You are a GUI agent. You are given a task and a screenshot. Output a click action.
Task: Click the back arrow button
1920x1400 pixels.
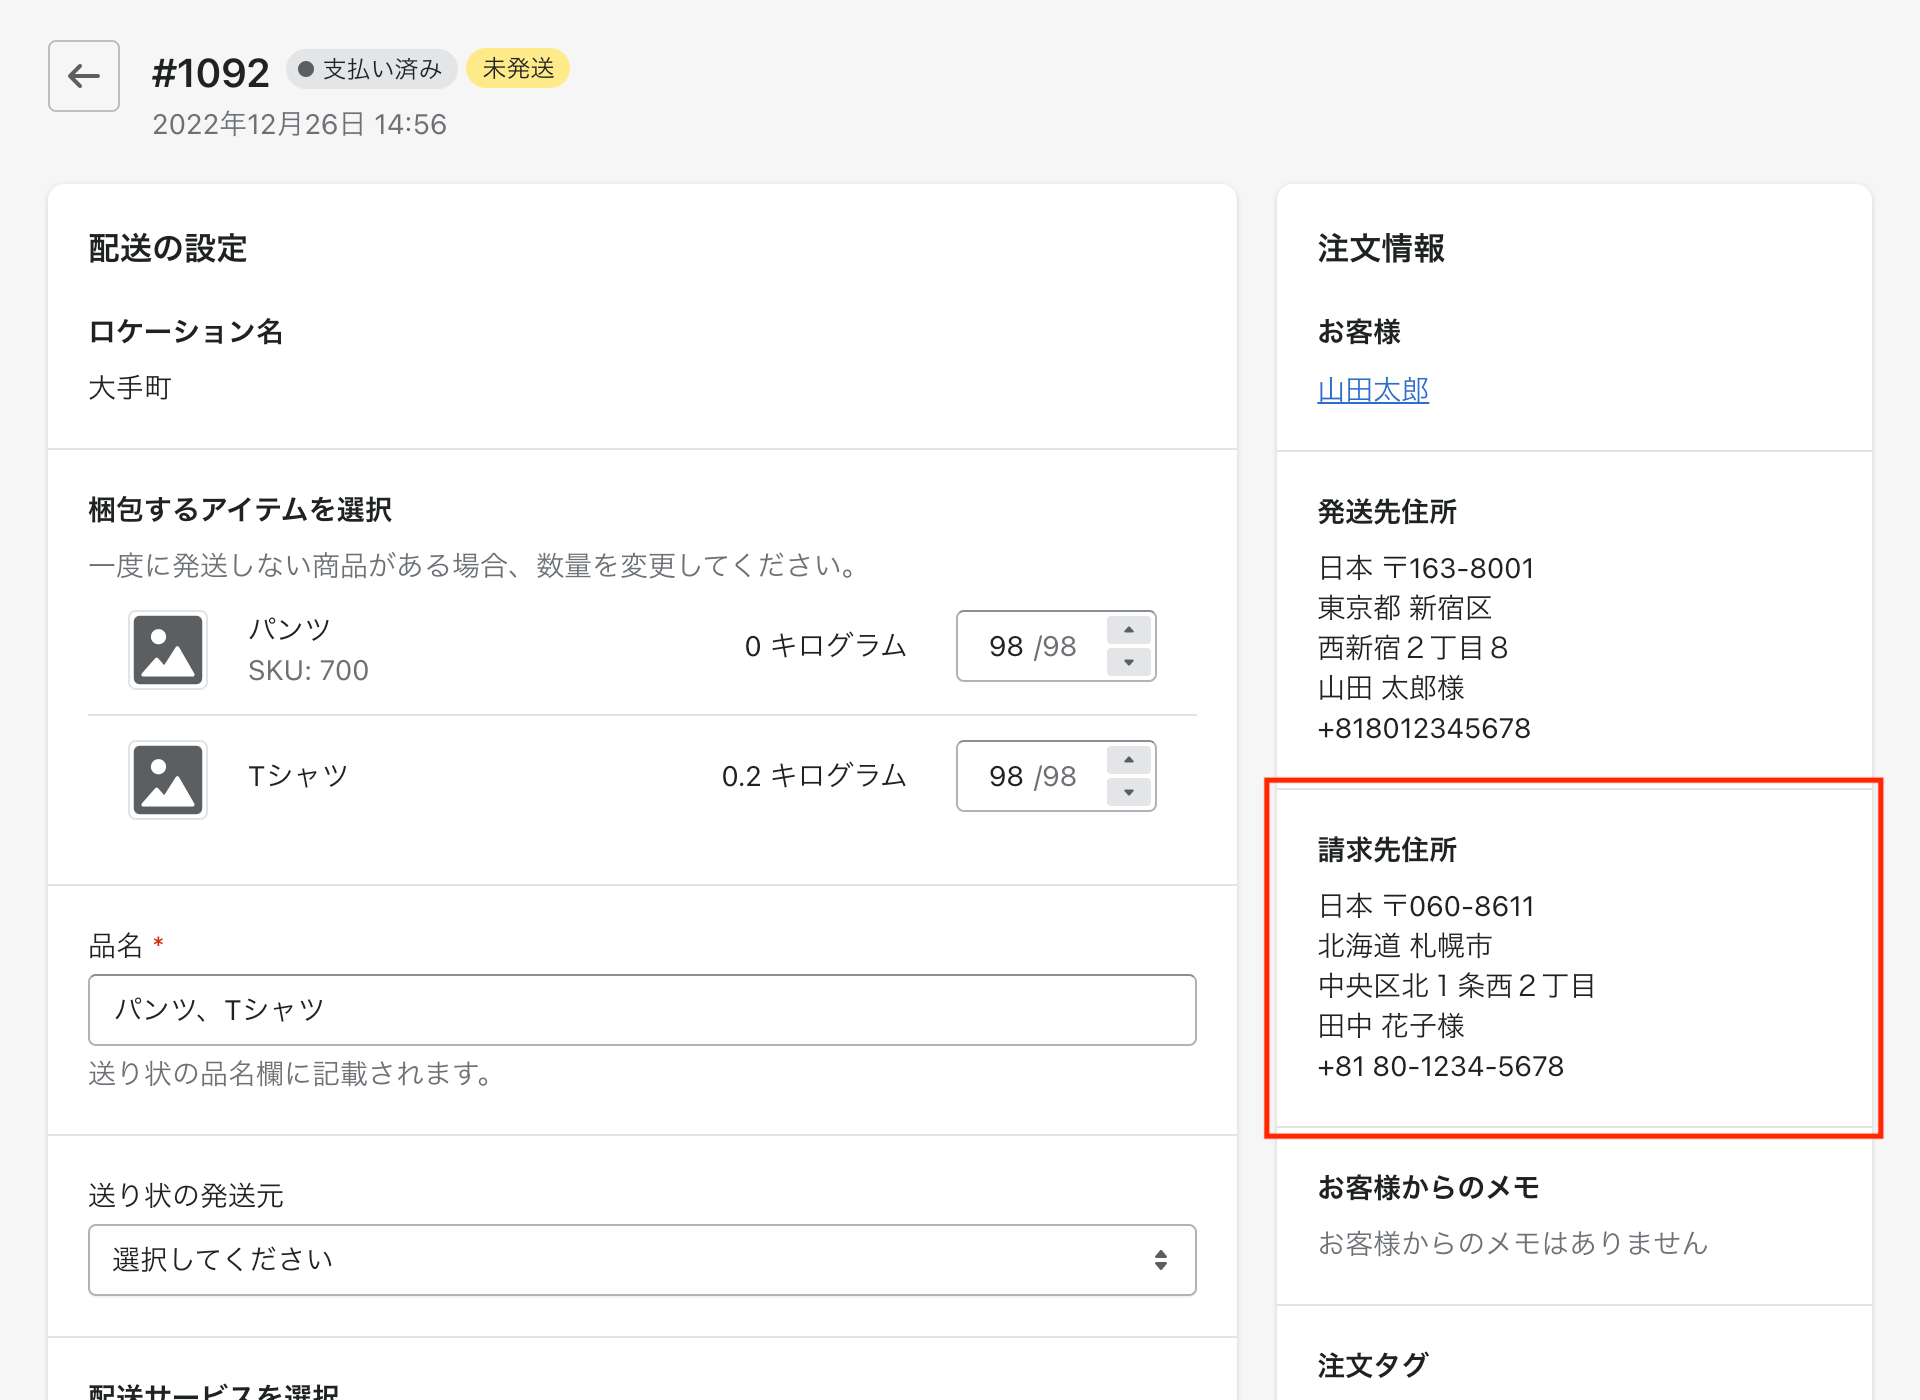tap(84, 76)
